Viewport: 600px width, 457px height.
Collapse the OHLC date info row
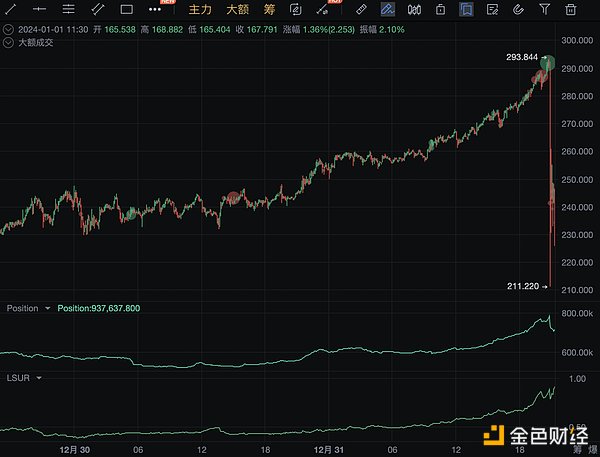point(8,30)
